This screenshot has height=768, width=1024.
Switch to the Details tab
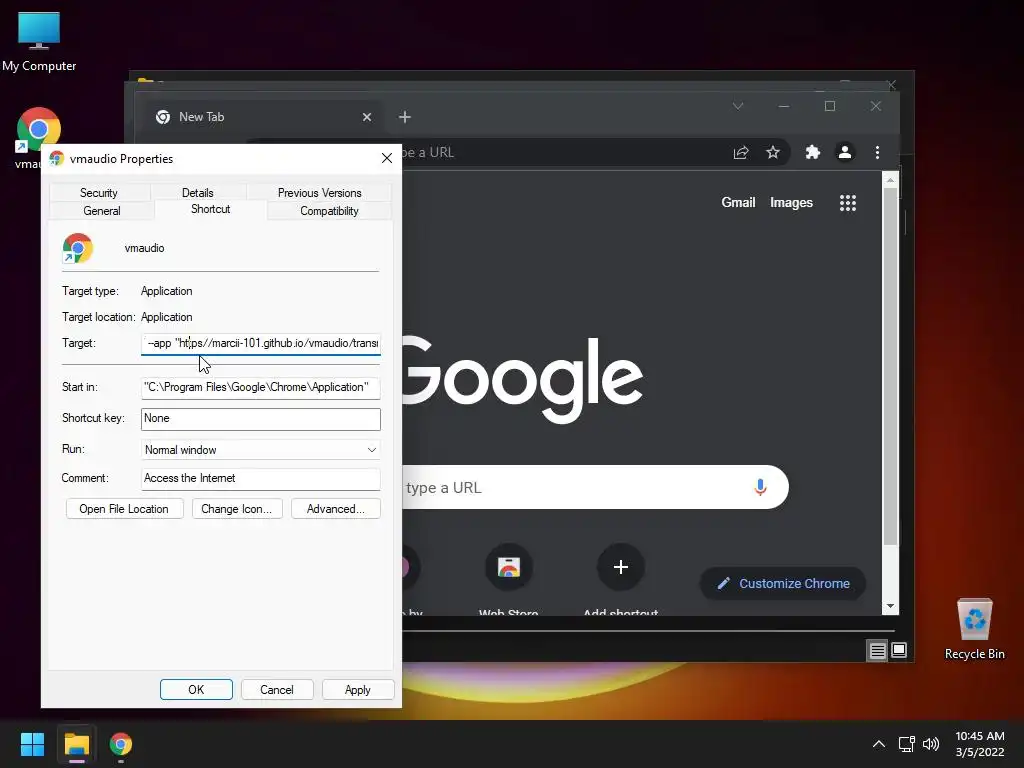click(197, 193)
